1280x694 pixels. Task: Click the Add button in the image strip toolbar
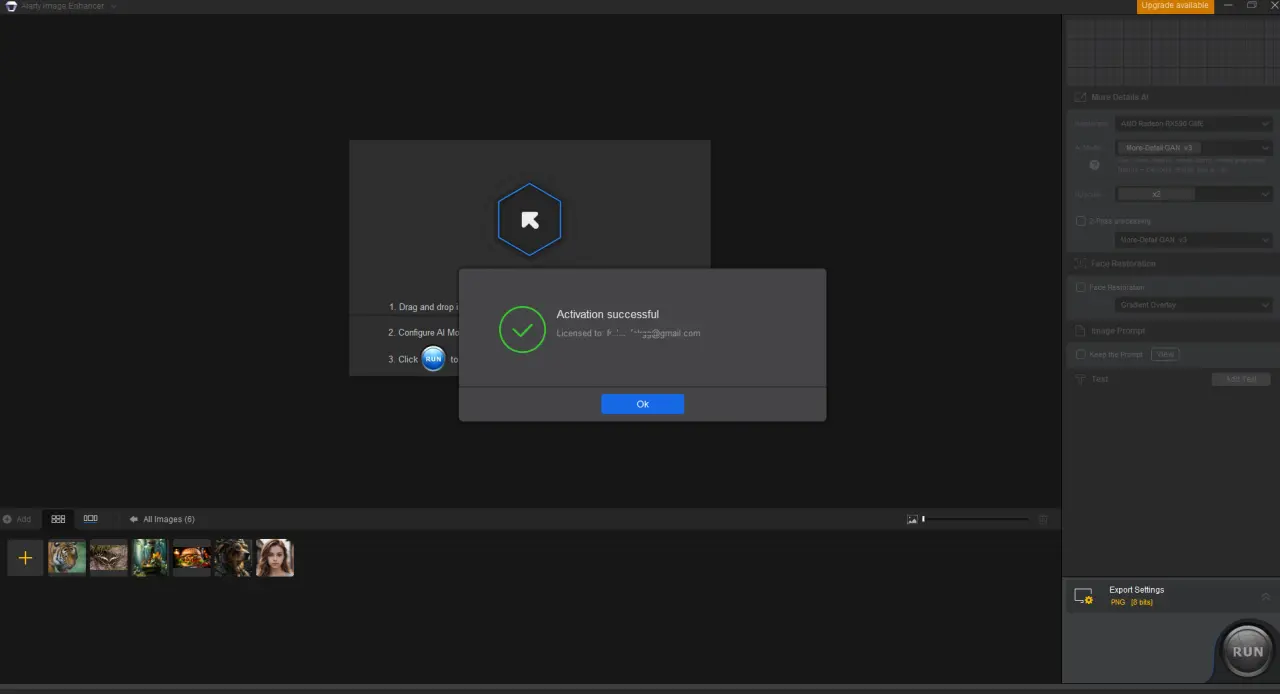click(x=17, y=519)
